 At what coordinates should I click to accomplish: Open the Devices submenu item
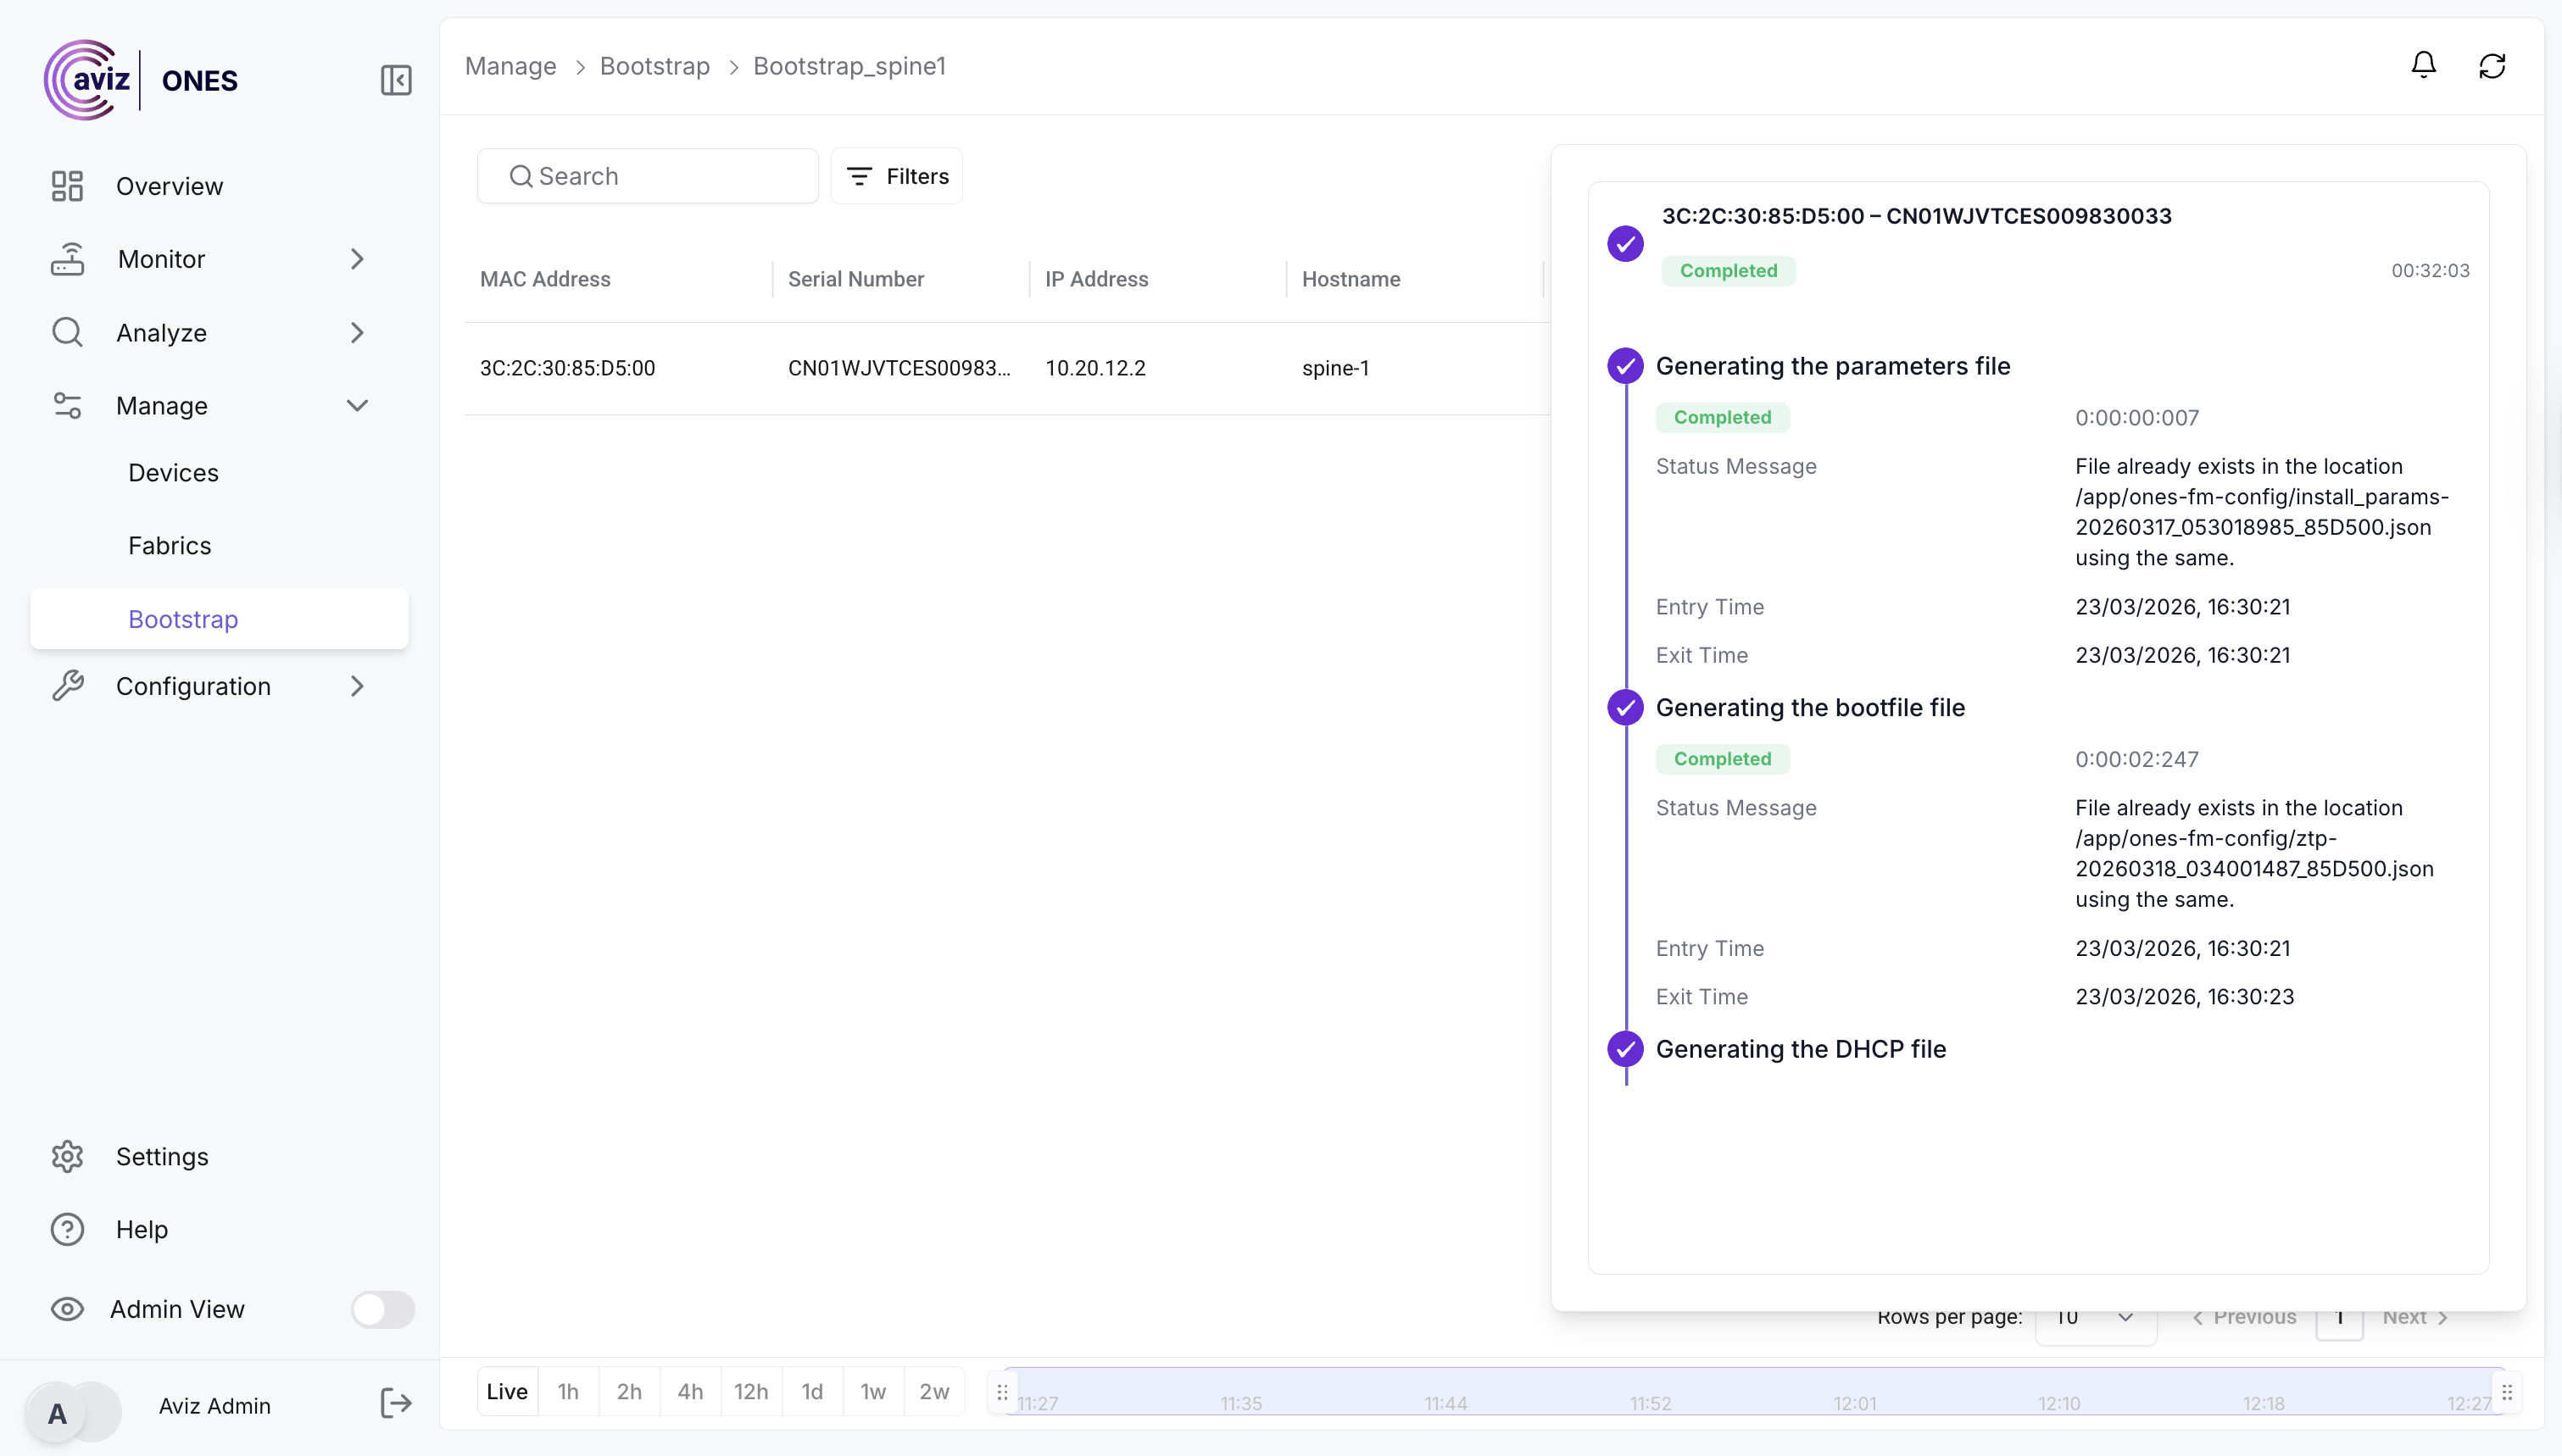tap(173, 473)
